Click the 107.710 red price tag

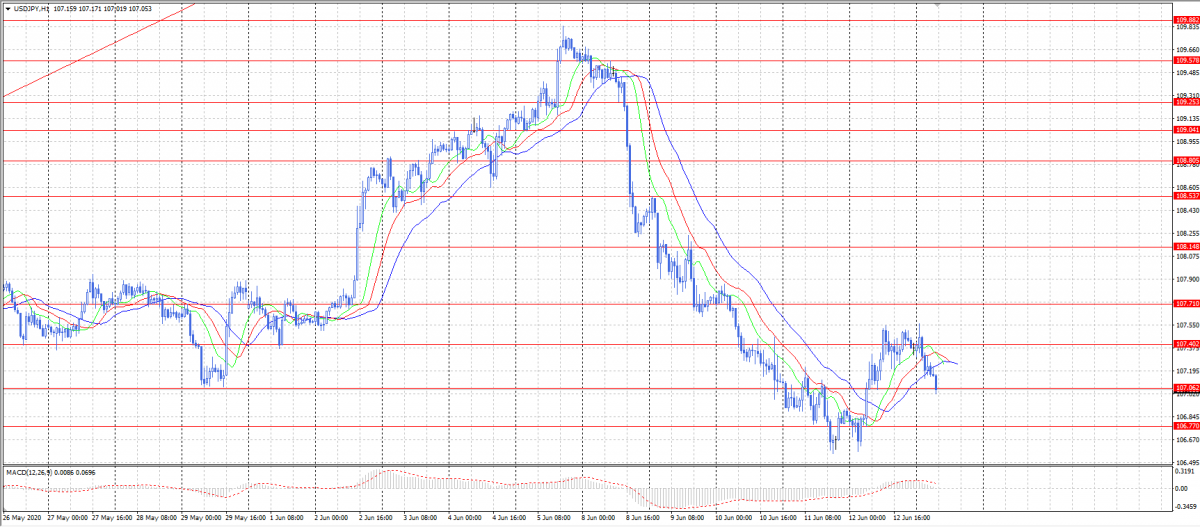1187,303
